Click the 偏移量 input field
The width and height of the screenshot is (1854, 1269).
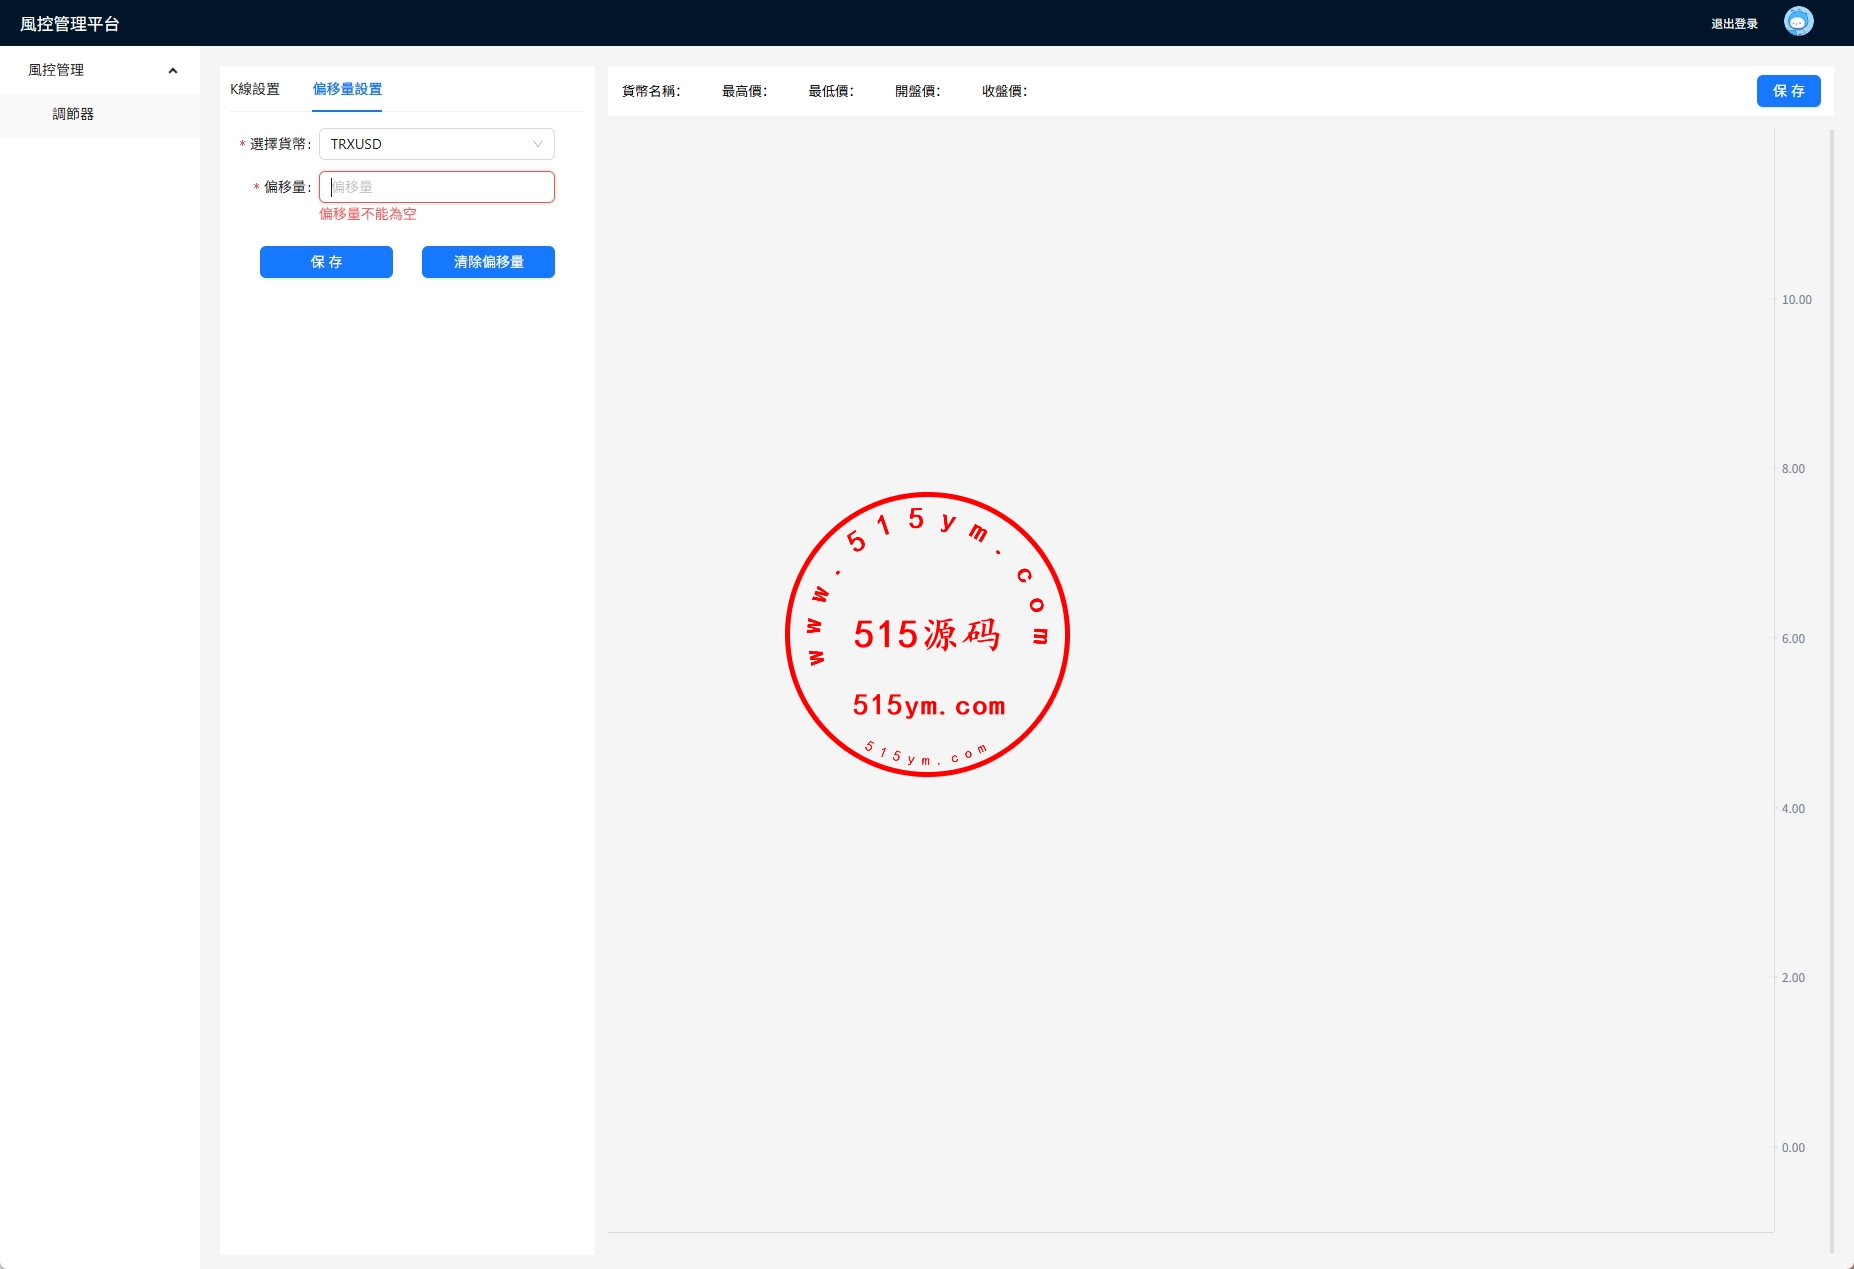[x=436, y=187]
